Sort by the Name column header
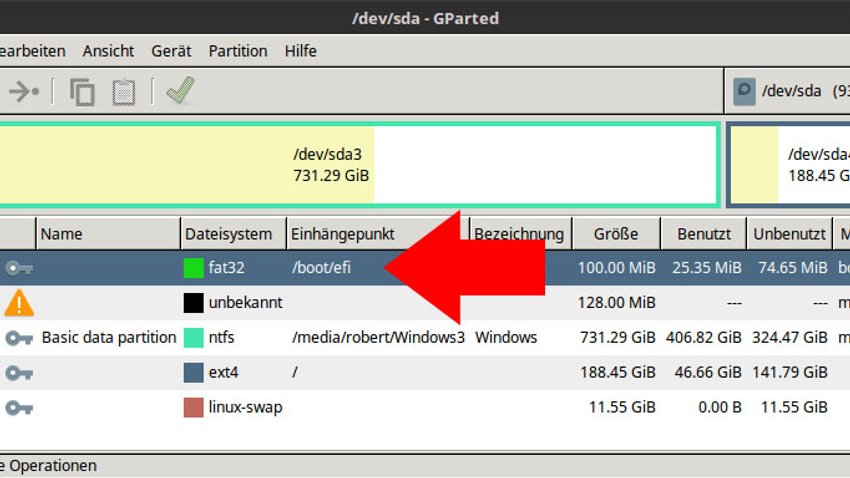 click(108, 234)
